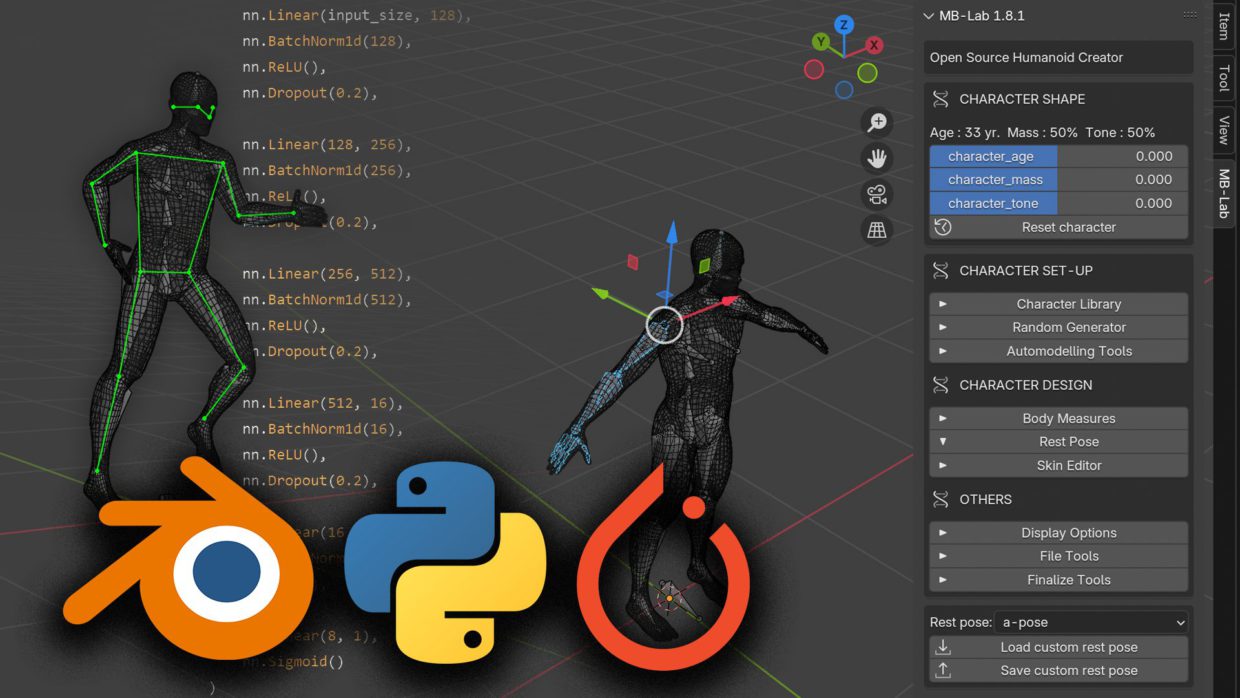Screen dimensions: 1240x698
Task: Collapse the MB-Lab 1.8.1 panel header
Action: tap(929, 16)
